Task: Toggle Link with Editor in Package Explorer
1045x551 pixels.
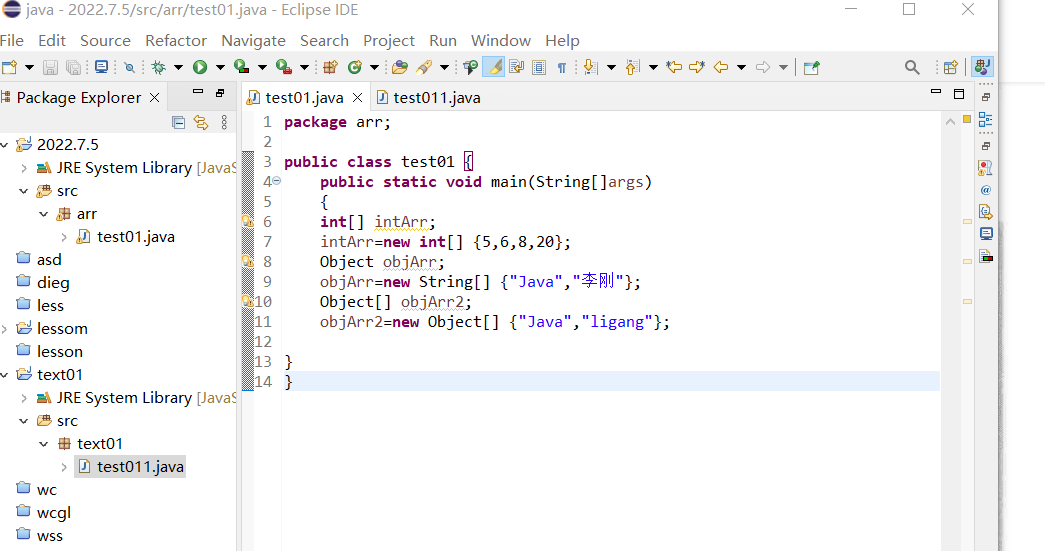Action: pos(201,122)
